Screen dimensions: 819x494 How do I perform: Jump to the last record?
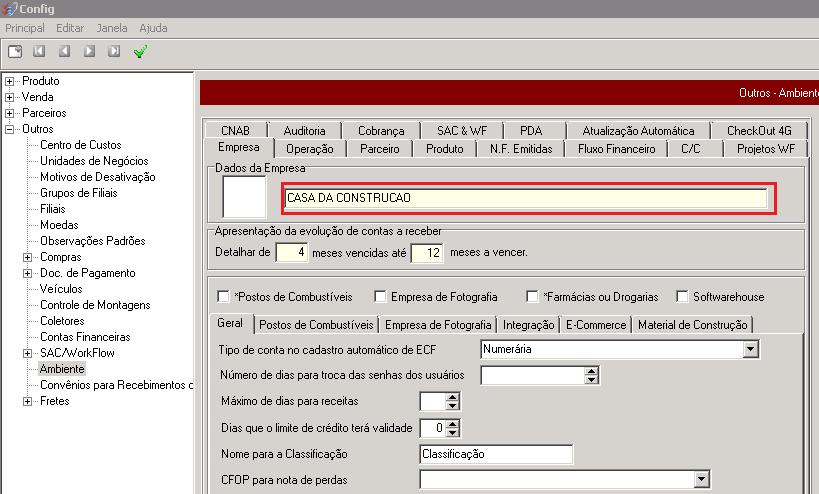(115, 51)
